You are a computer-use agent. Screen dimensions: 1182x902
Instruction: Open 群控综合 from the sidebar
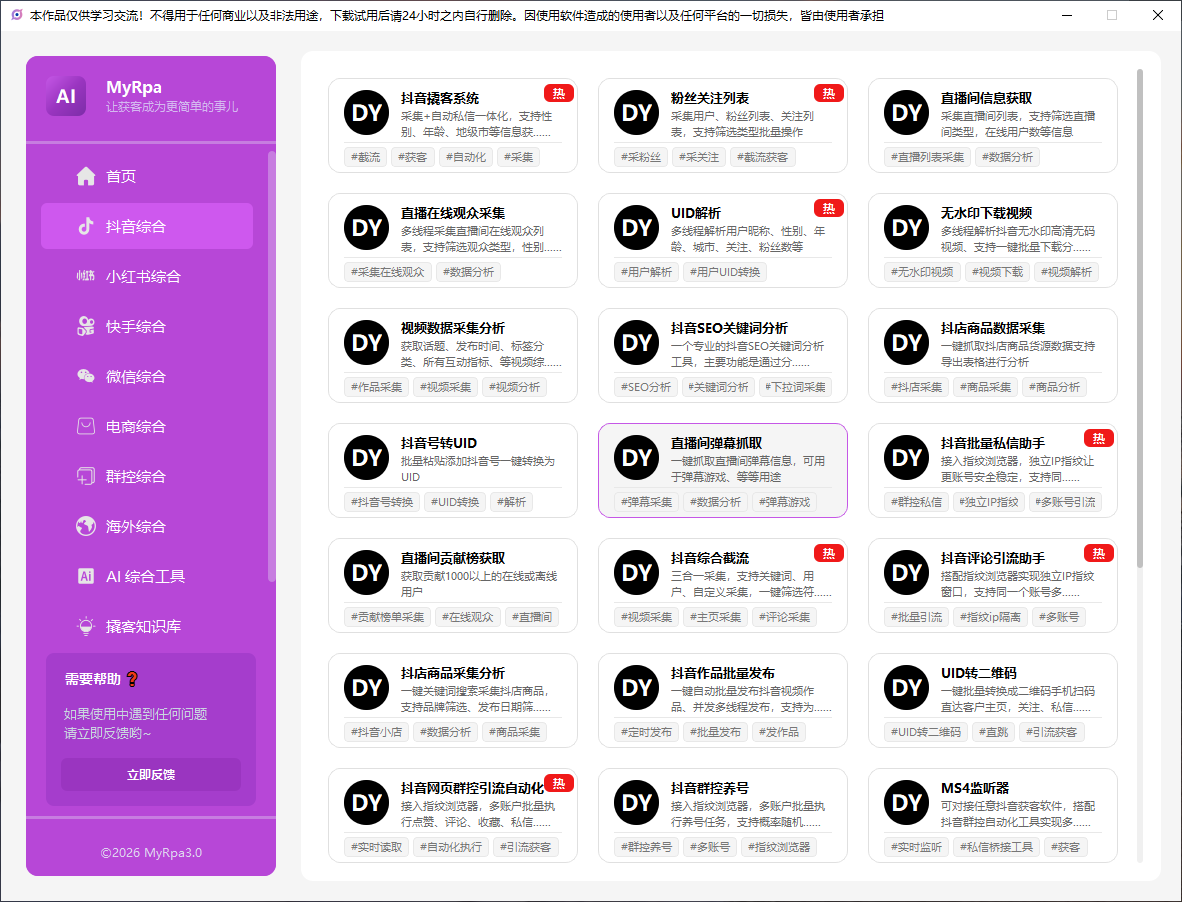[x=147, y=476]
